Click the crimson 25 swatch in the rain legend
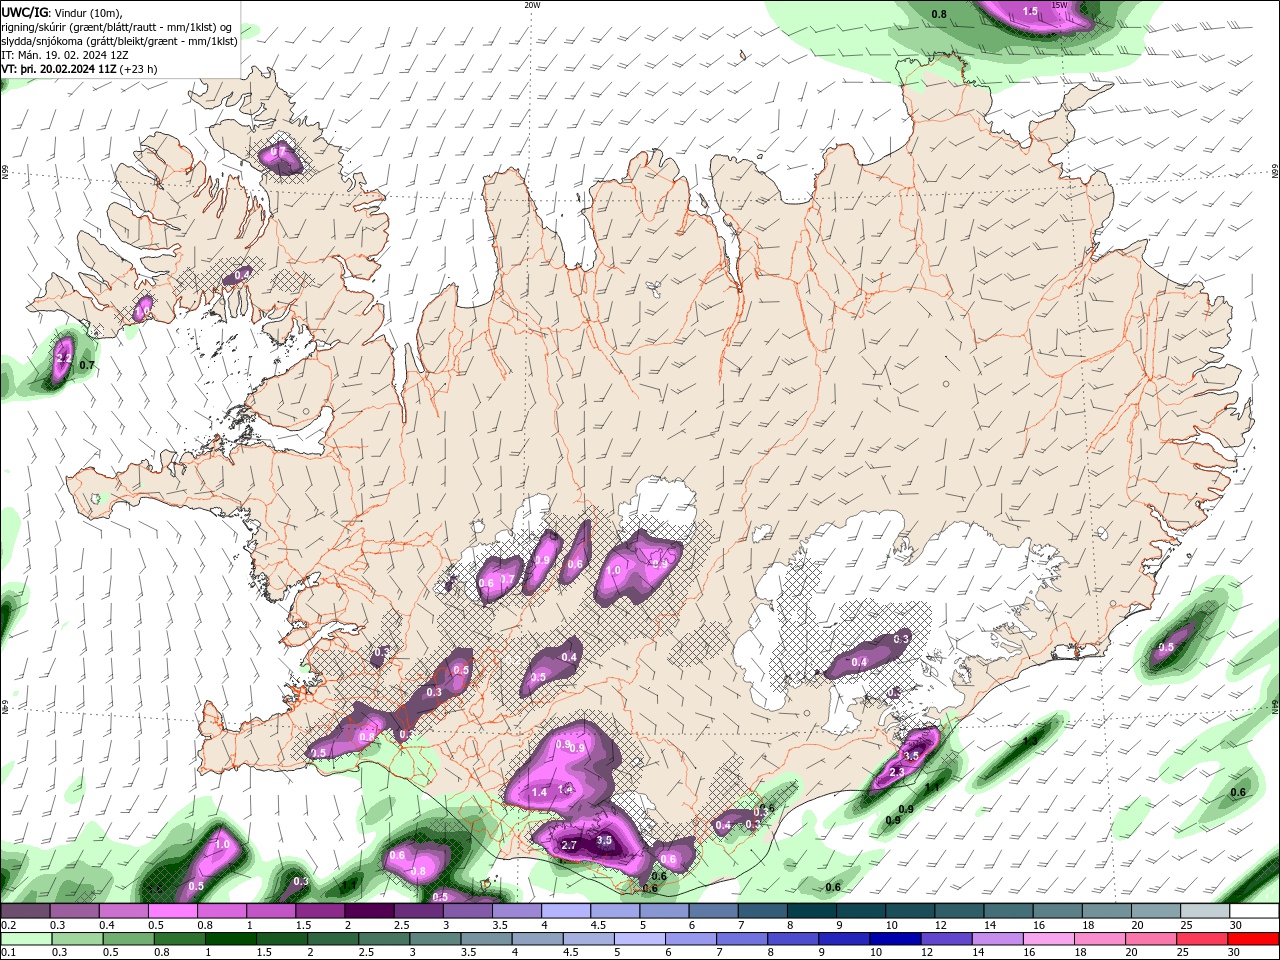 coord(1202,939)
